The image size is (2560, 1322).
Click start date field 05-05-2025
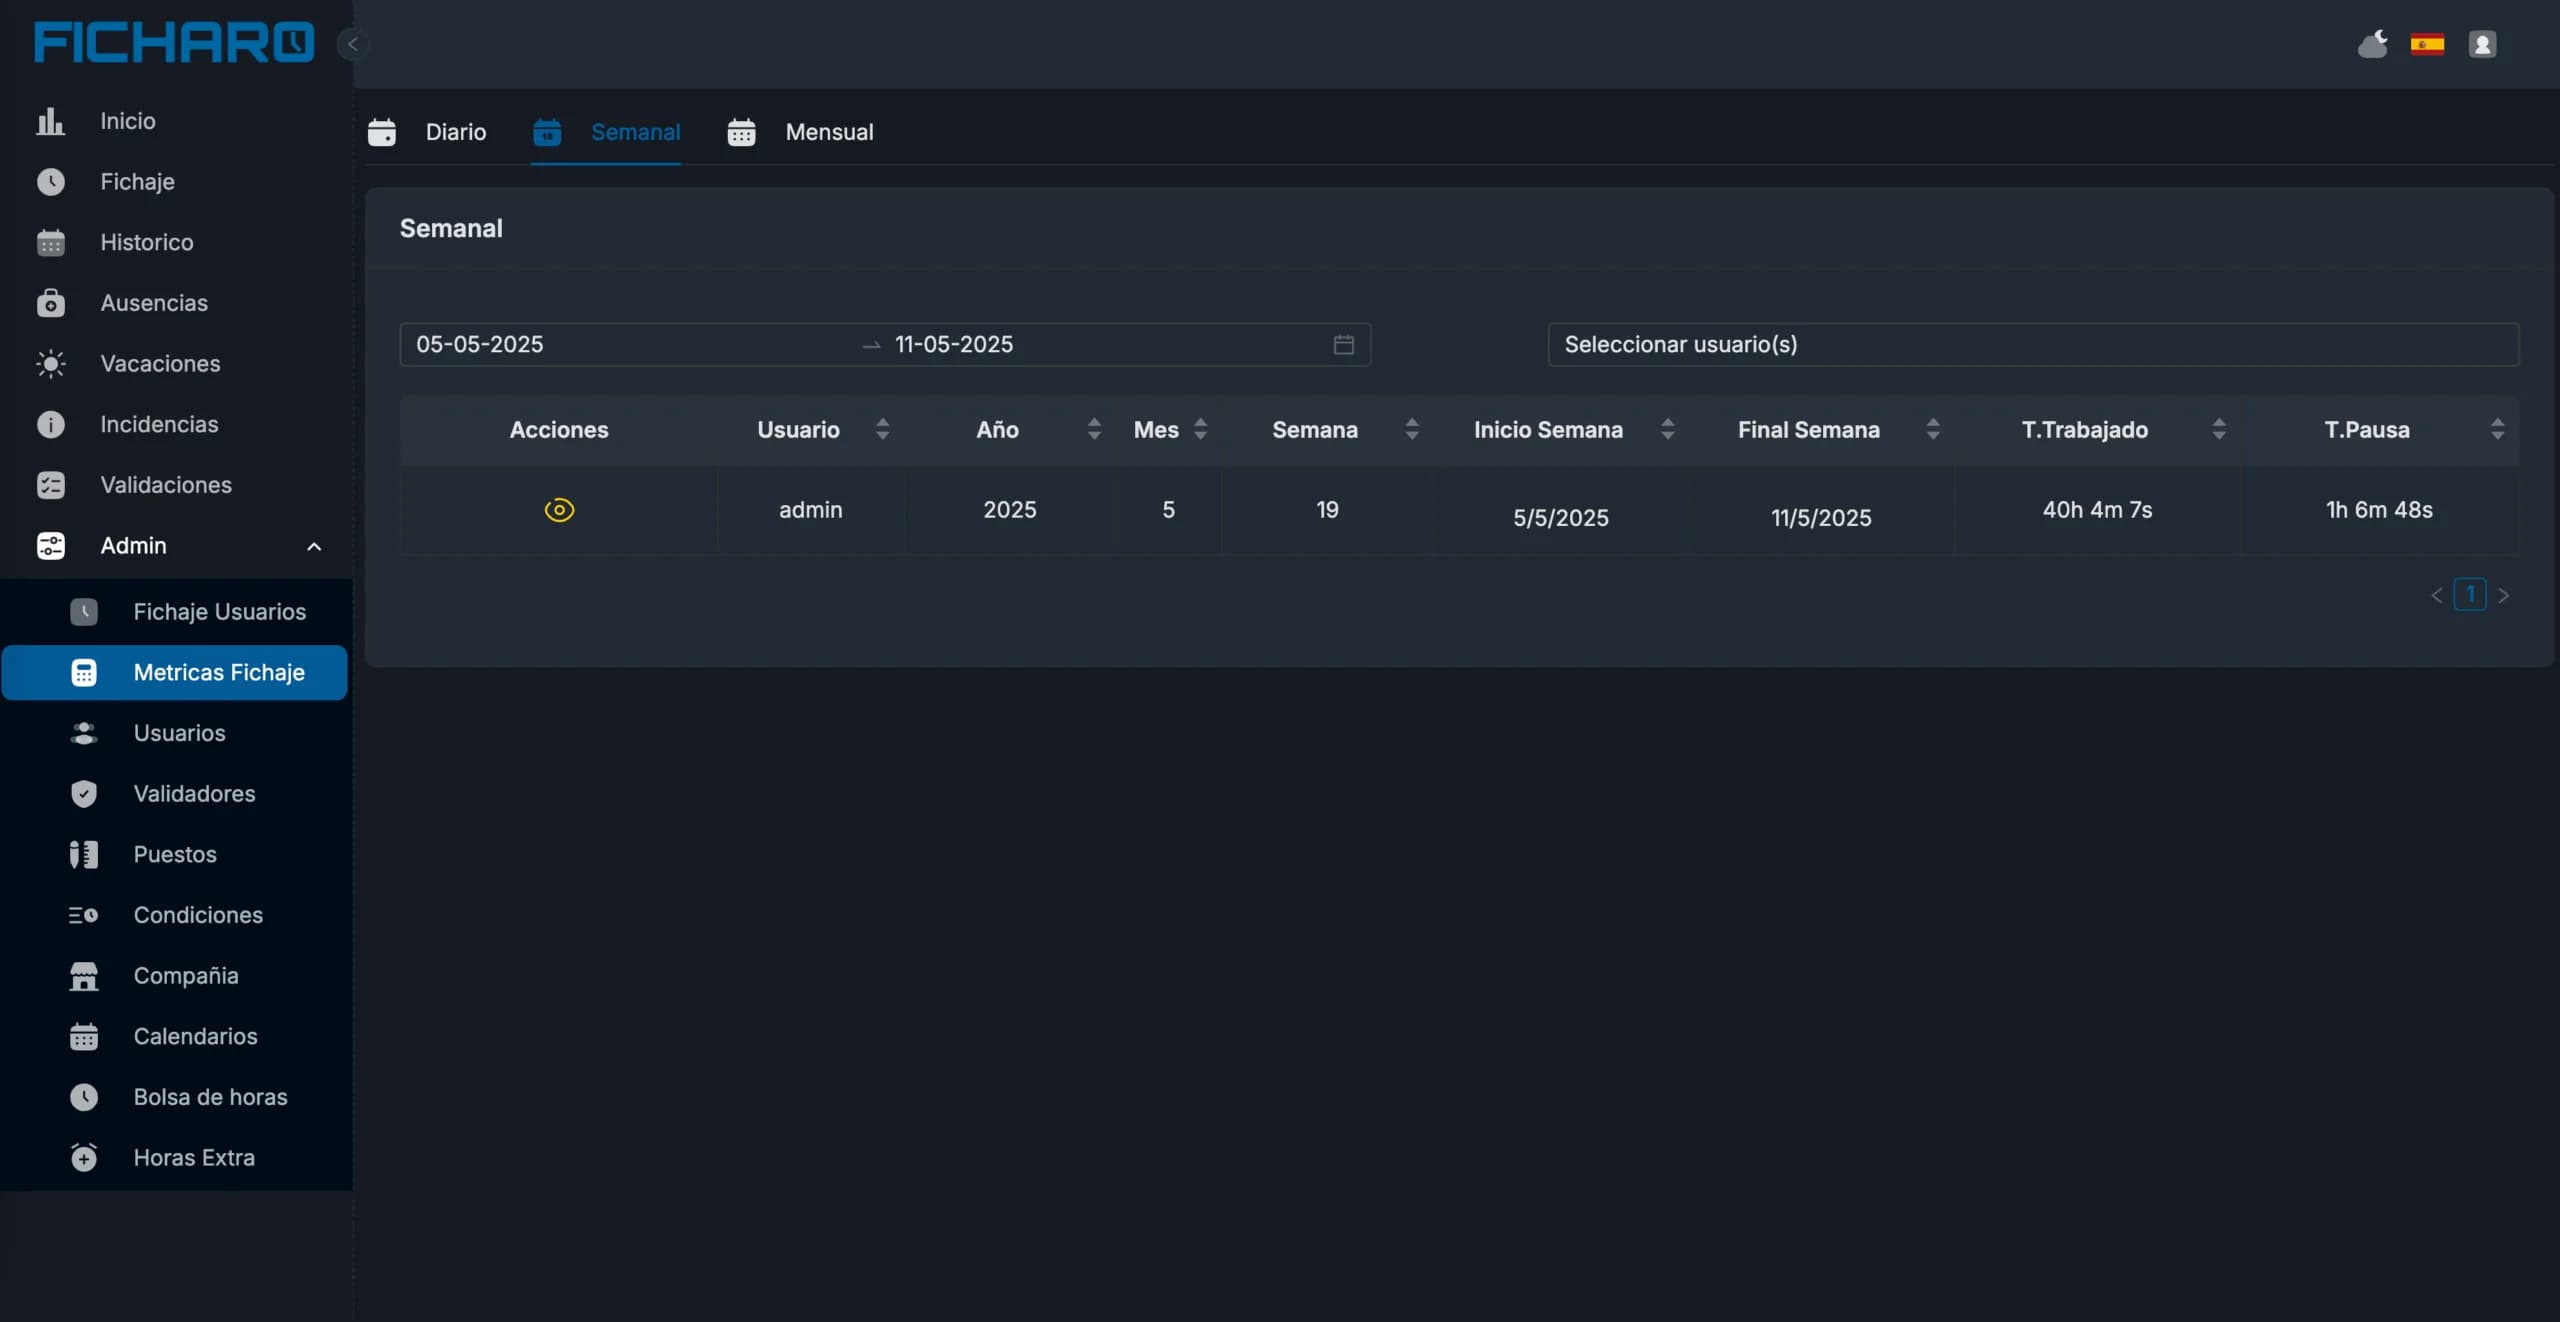(480, 344)
